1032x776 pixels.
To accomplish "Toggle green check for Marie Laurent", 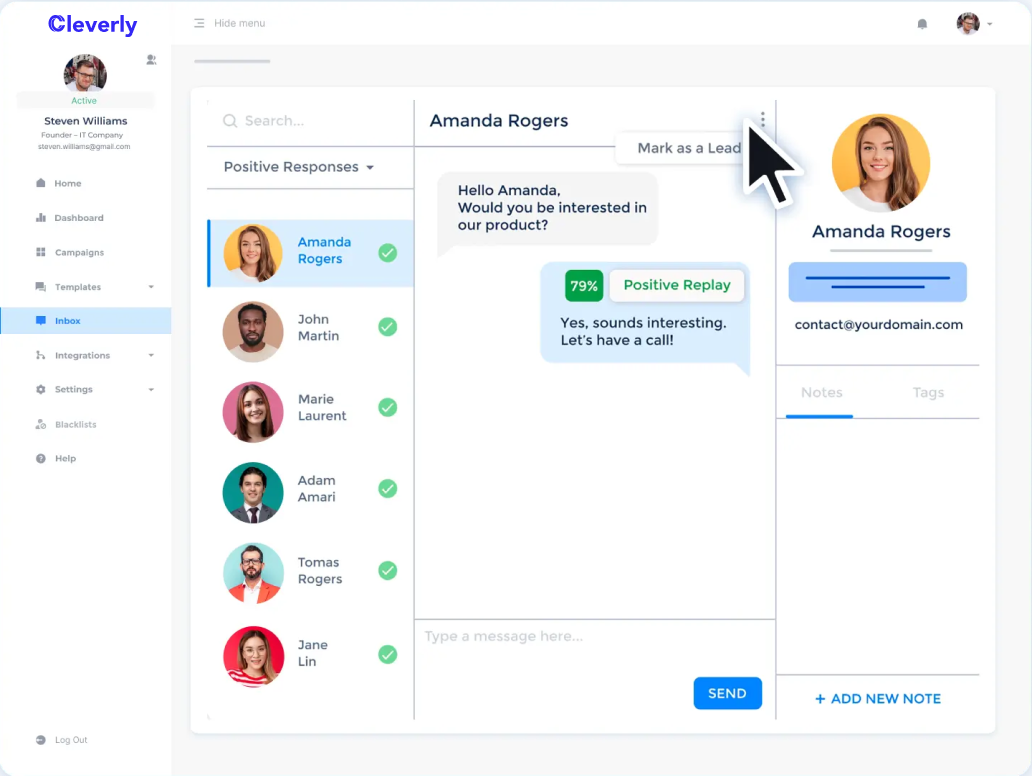I will point(388,407).
